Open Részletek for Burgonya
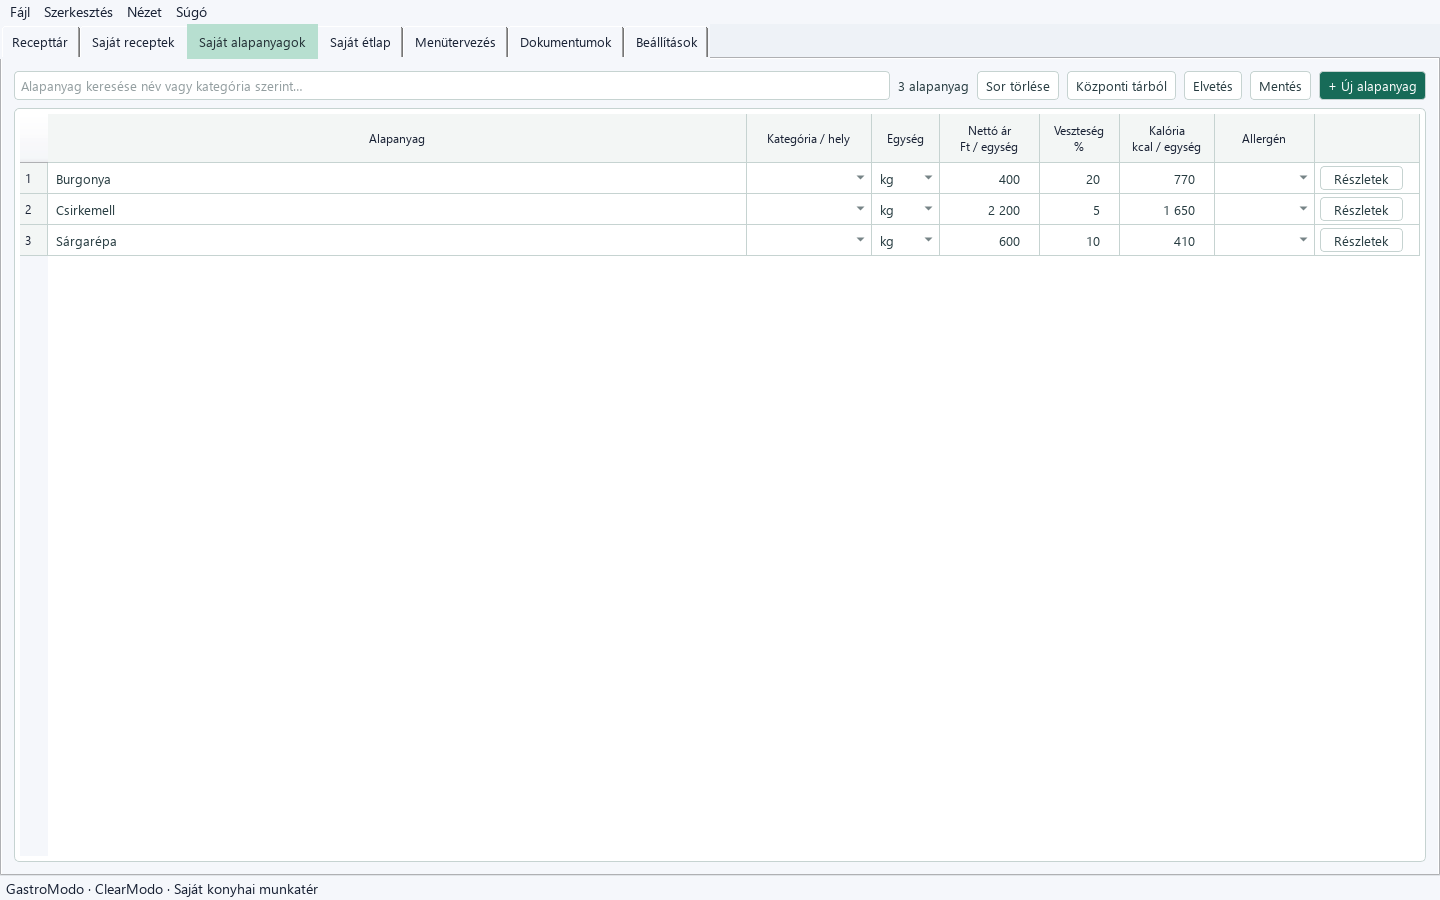The image size is (1440, 900). [x=1361, y=179]
